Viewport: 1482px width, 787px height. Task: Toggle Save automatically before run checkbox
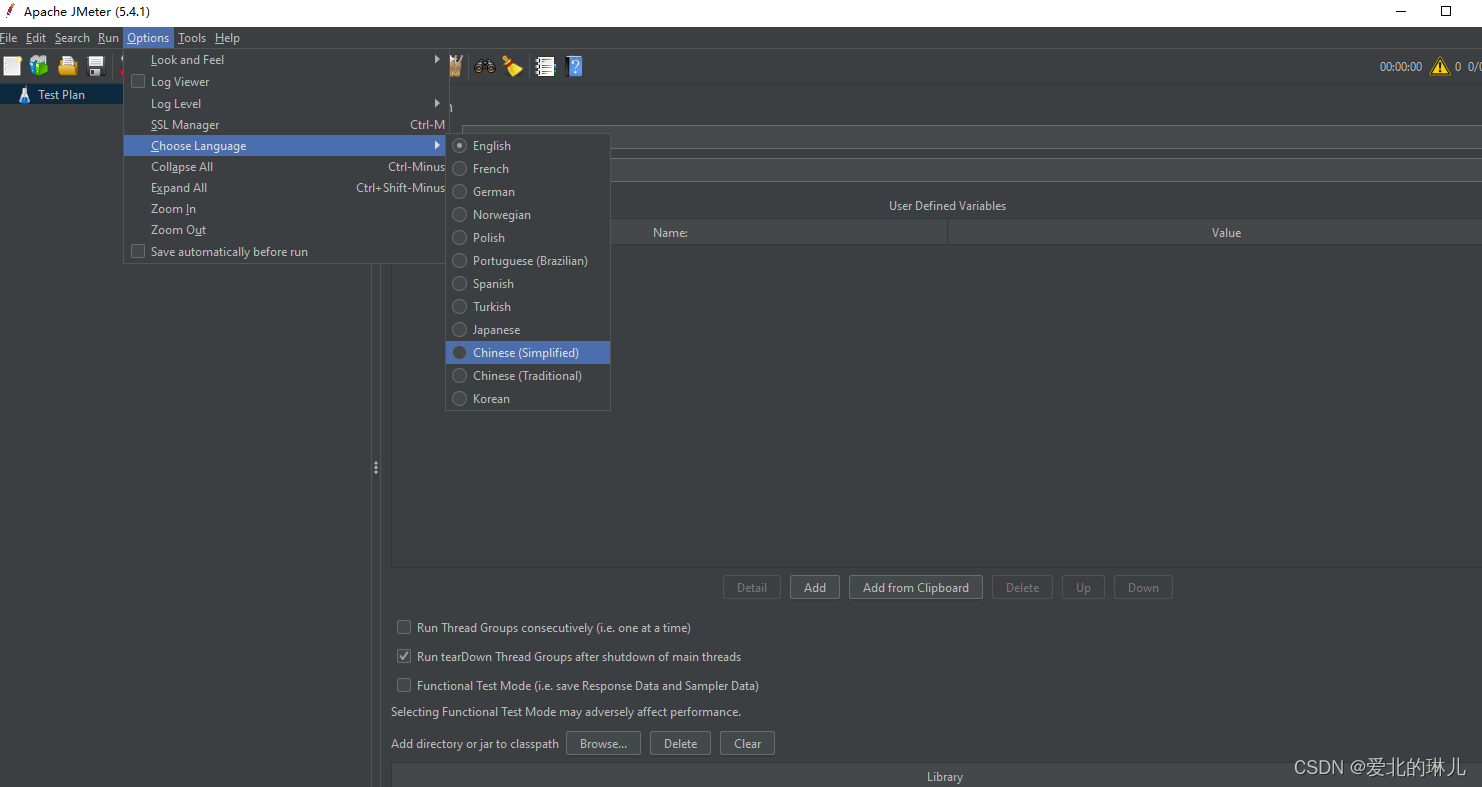138,251
